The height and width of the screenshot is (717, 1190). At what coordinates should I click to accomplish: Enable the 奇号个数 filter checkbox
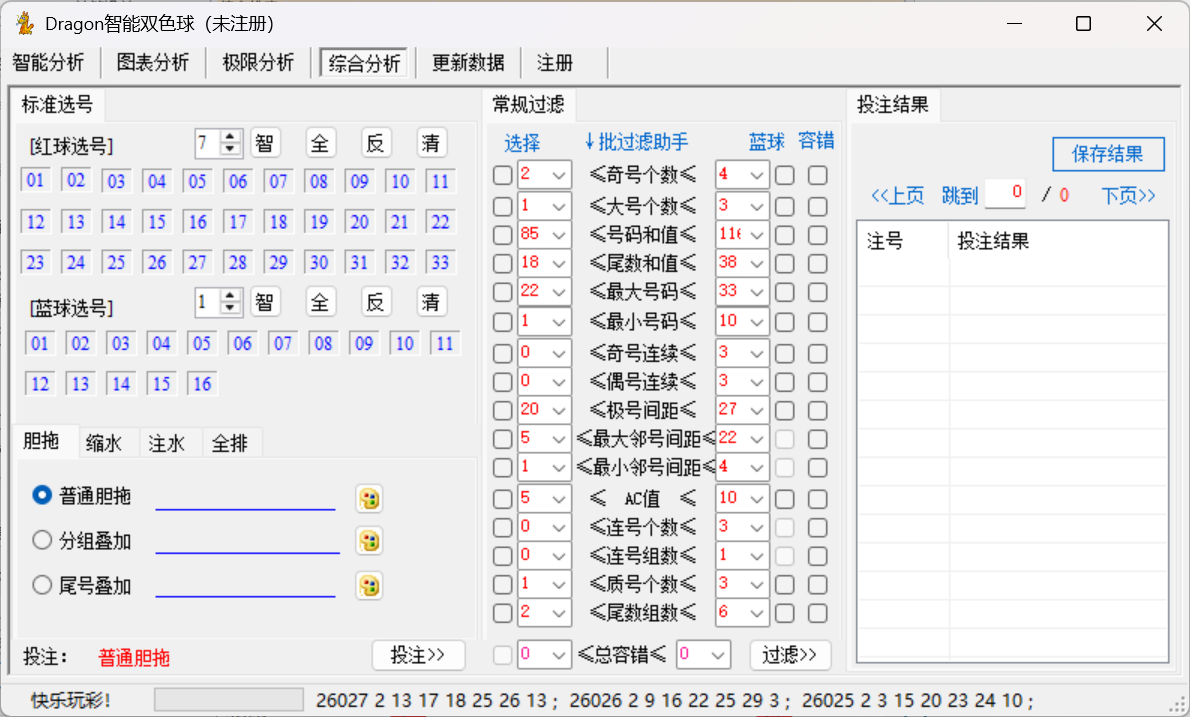click(502, 175)
